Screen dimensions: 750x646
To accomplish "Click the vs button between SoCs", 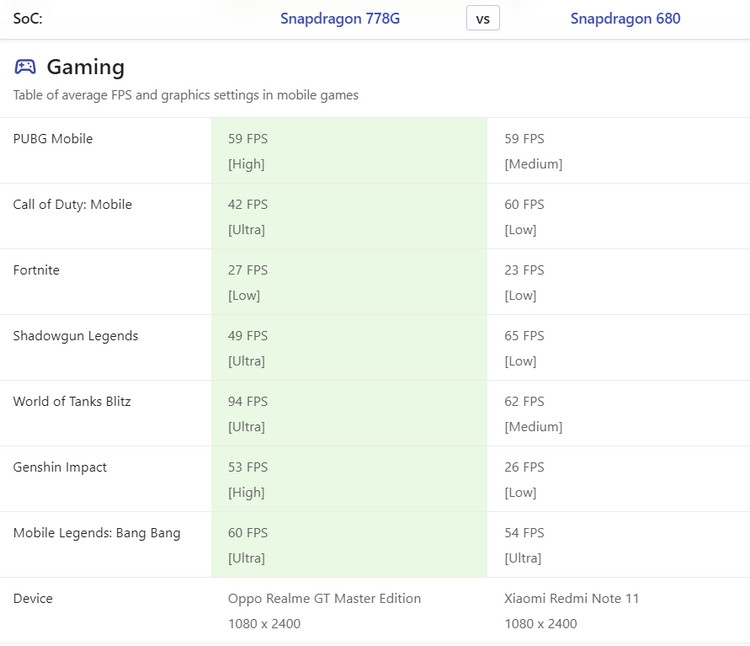I will pos(483,18).
